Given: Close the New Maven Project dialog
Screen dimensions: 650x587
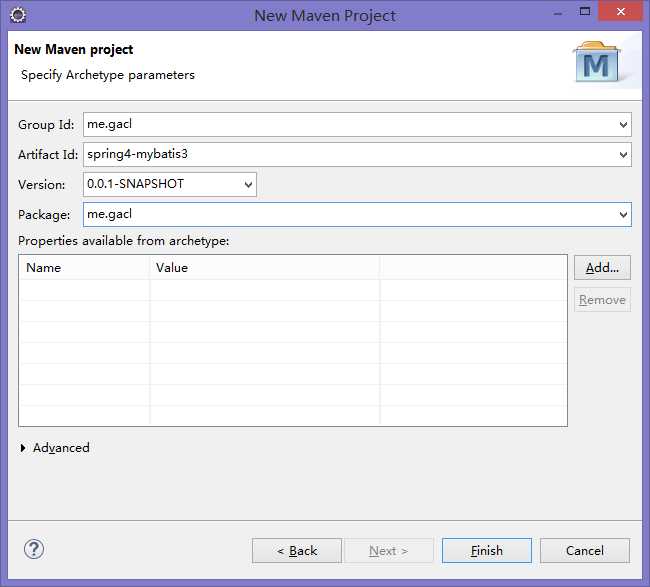Looking at the screenshot, I should [x=621, y=11].
